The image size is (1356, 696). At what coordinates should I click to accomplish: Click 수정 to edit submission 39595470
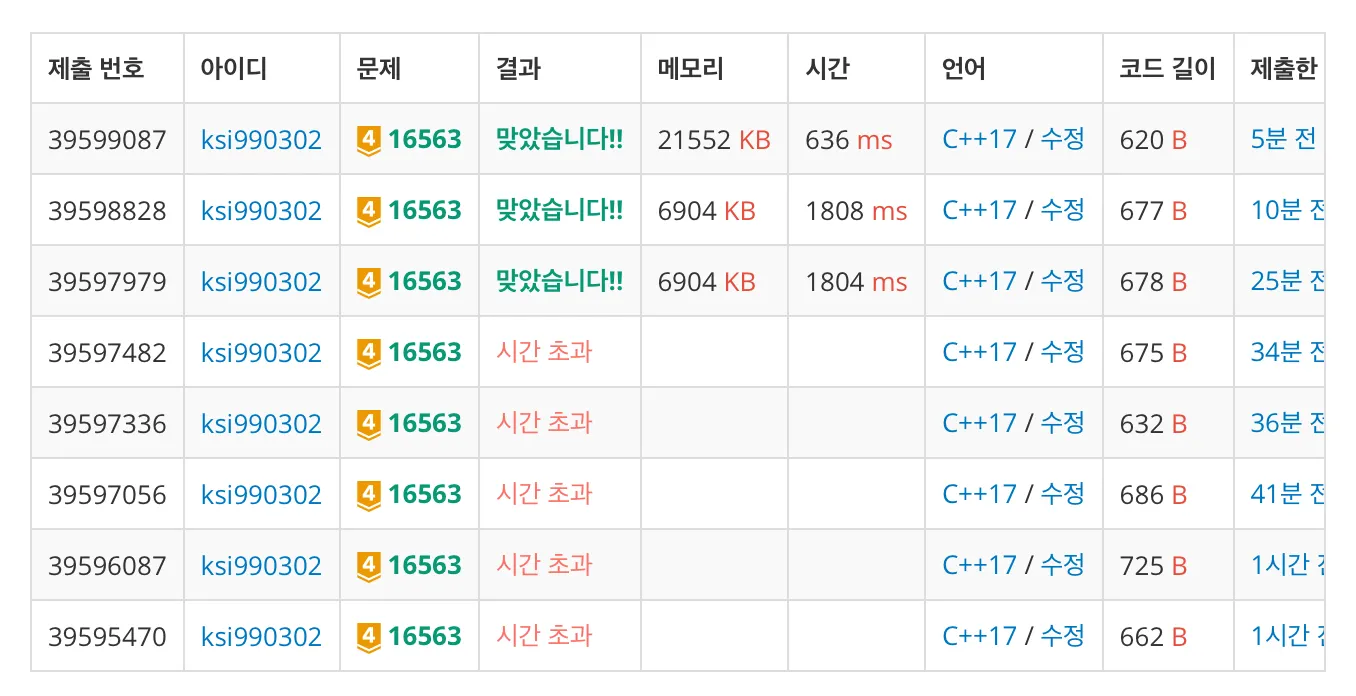pyautogui.click(x=1062, y=637)
